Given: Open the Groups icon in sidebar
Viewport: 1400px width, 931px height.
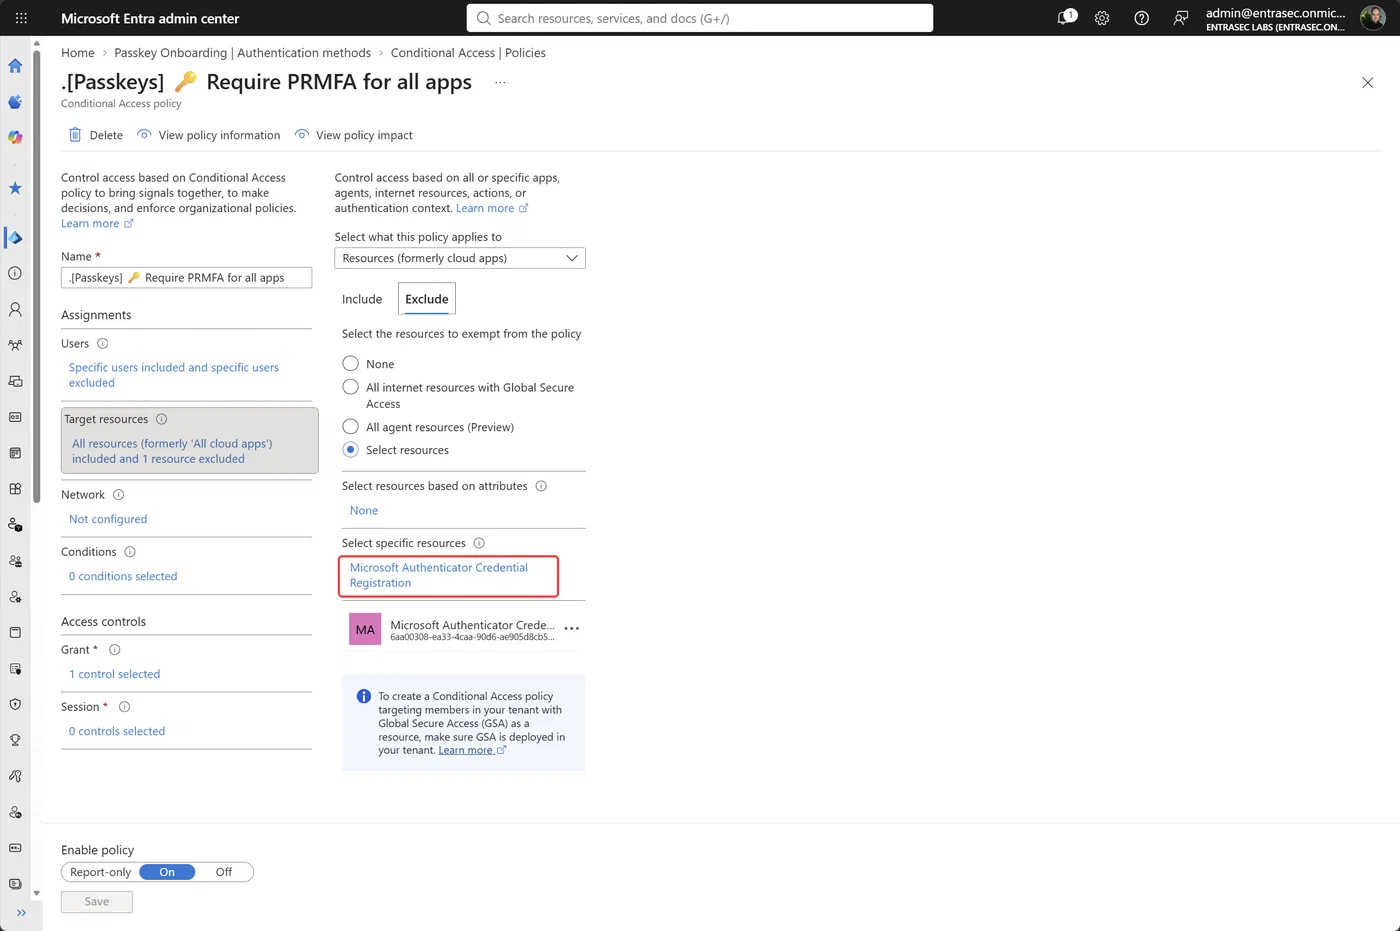Looking at the screenshot, I should pos(15,345).
